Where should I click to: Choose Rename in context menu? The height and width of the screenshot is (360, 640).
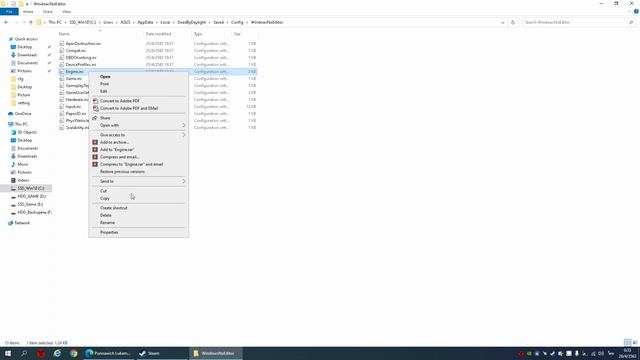pos(107,223)
